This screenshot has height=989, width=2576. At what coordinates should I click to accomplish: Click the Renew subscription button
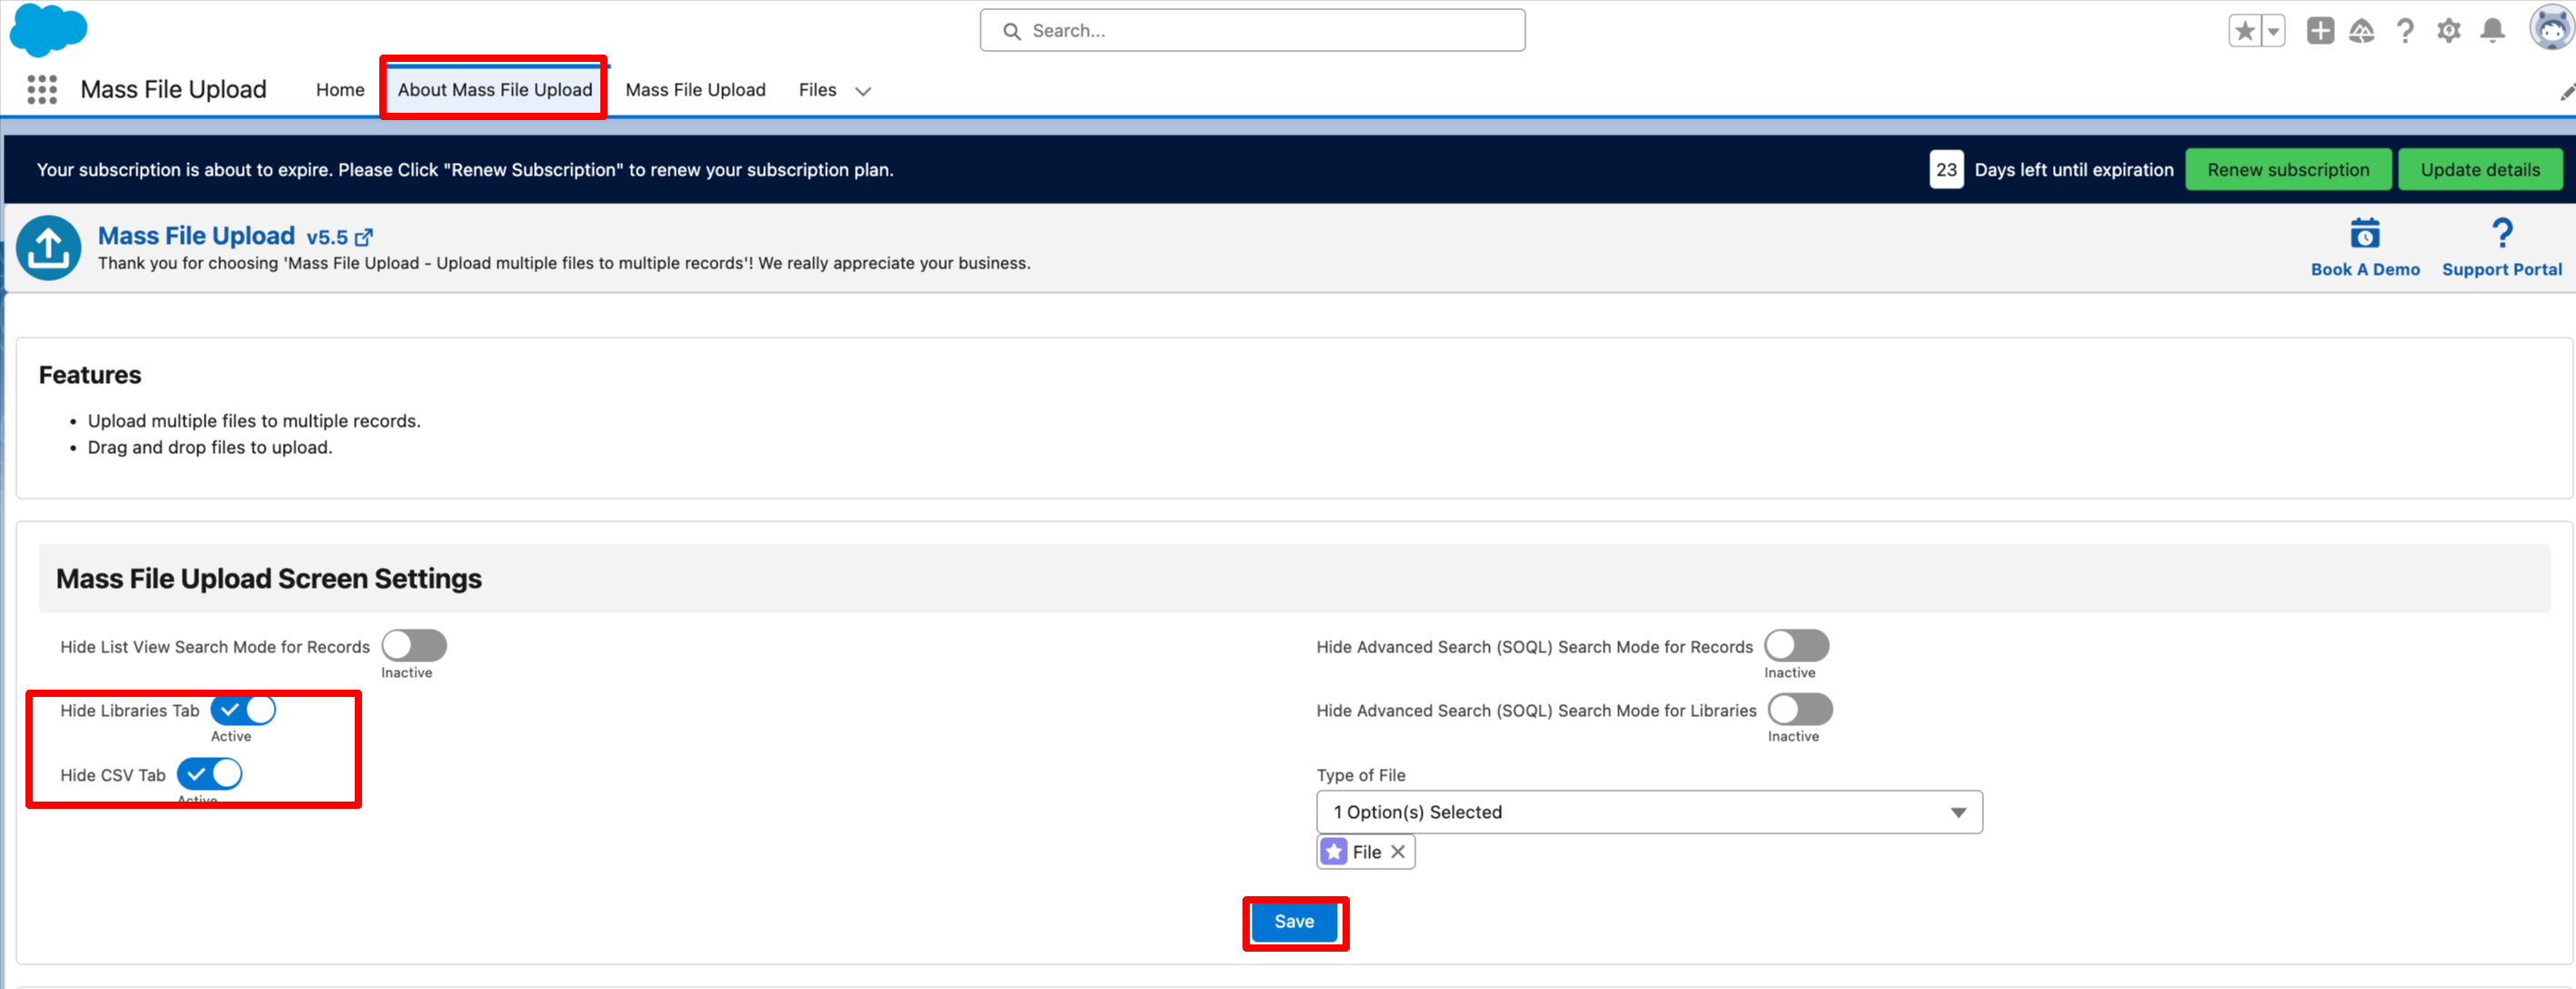[x=2287, y=170]
